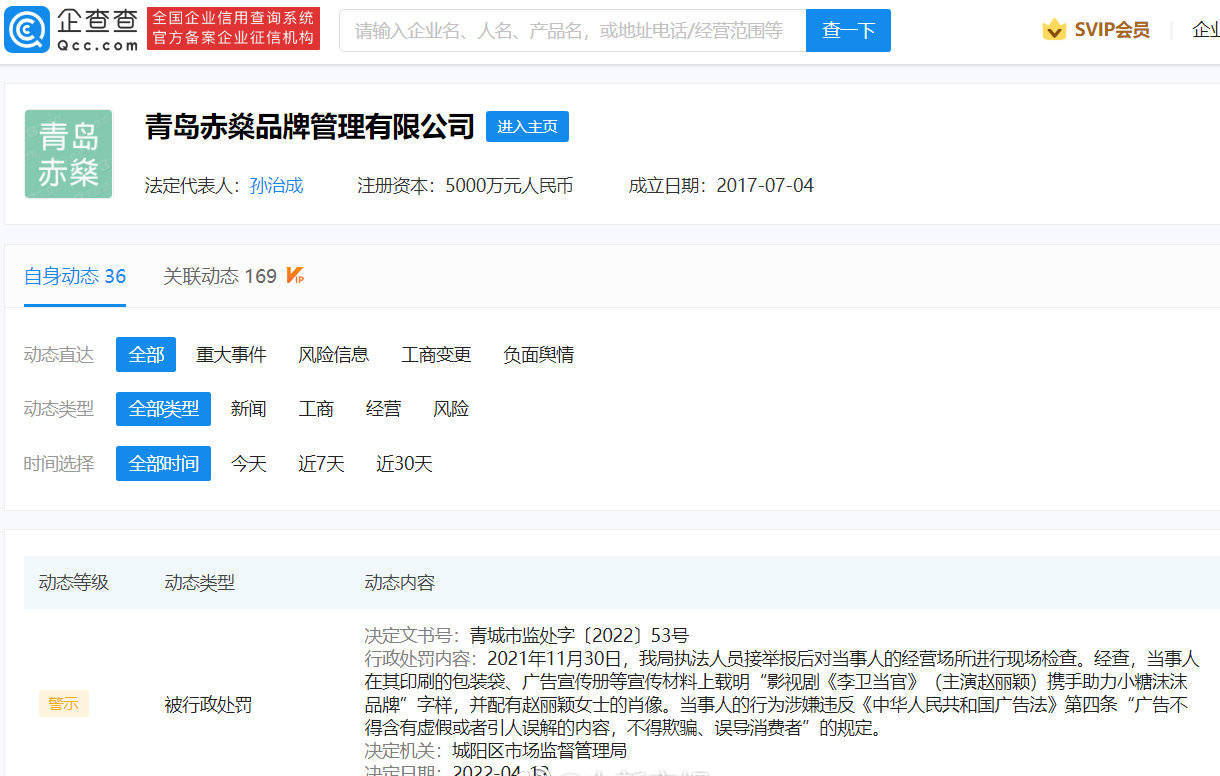
Task: Filter time to 近30天
Action: tap(404, 464)
